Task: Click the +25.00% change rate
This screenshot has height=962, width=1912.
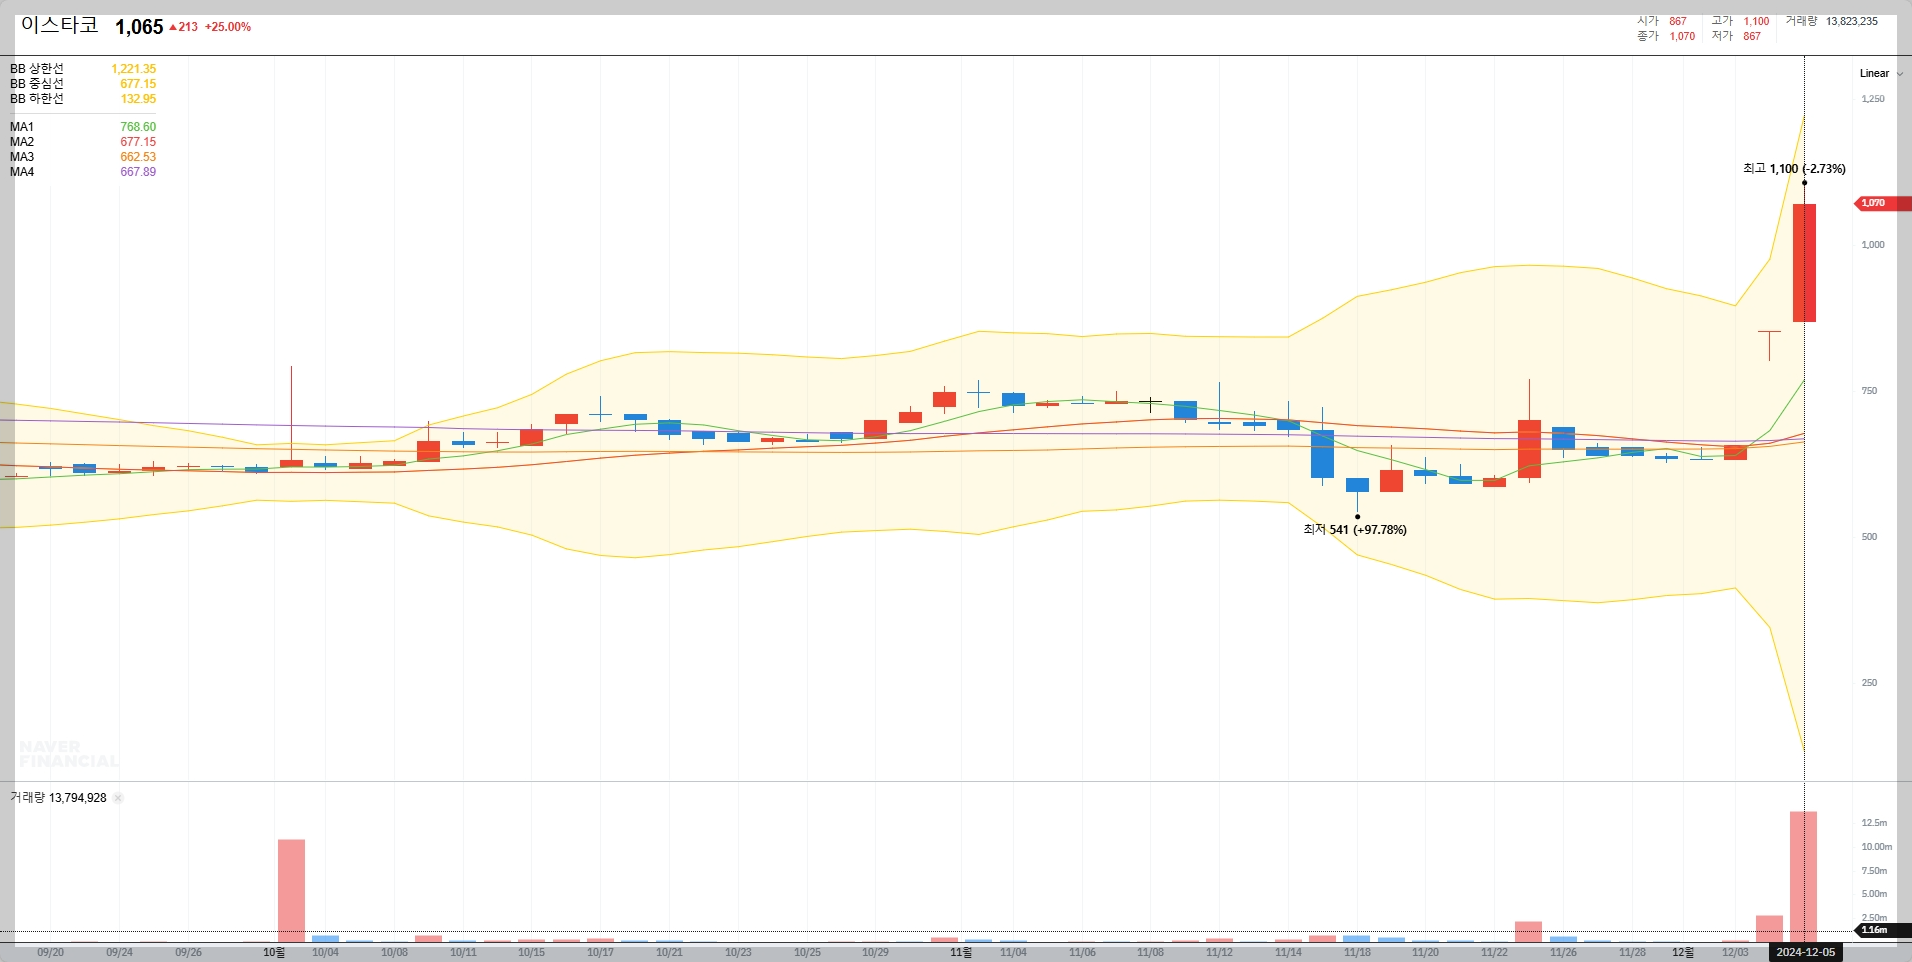Action: point(228,27)
